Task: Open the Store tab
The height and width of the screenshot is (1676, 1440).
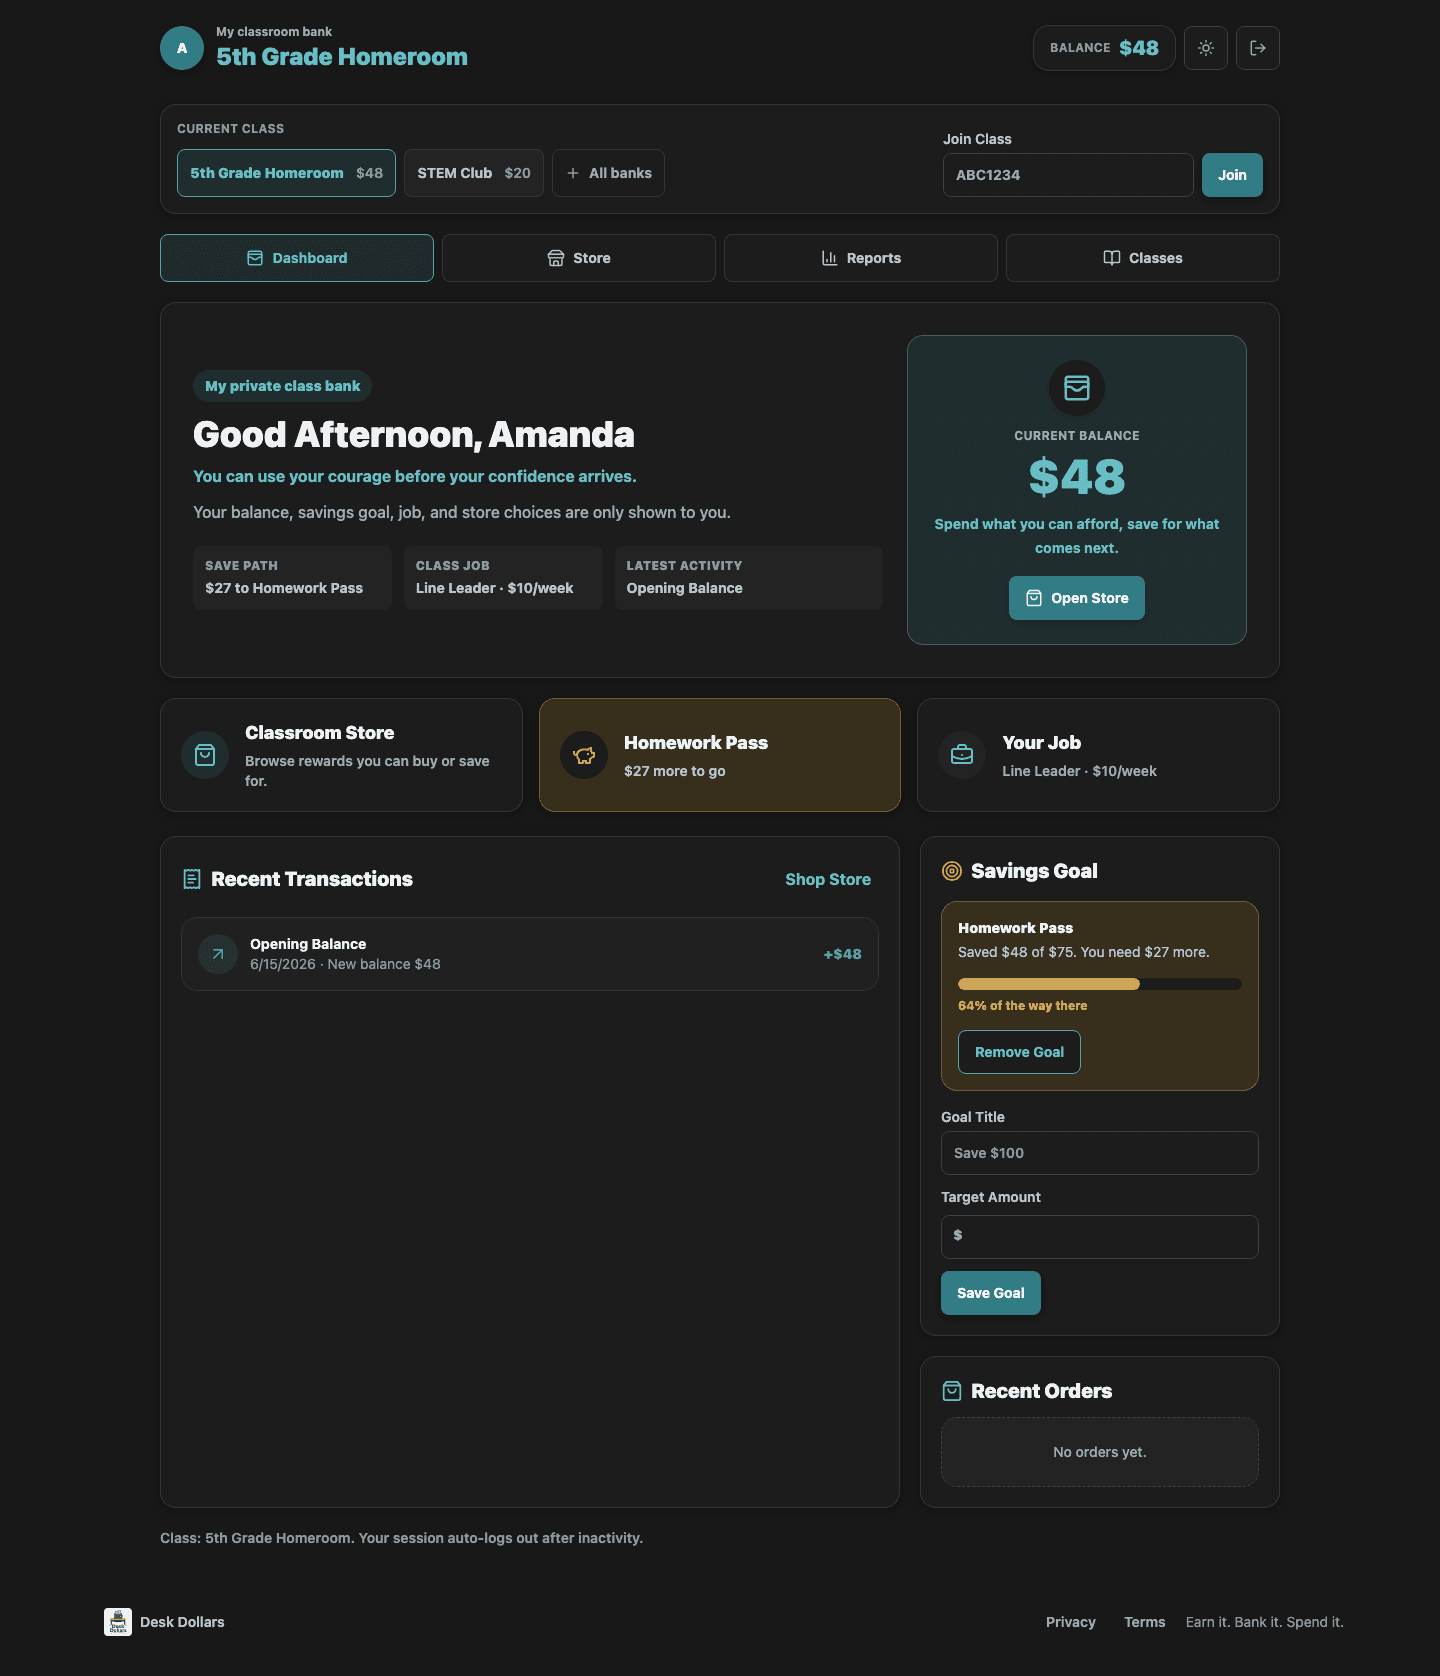Action: 579,258
